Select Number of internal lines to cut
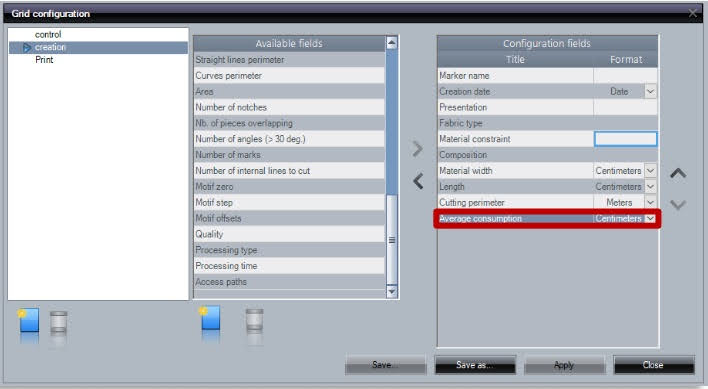Image resolution: width=708 pixels, height=389 pixels. [289, 171]
